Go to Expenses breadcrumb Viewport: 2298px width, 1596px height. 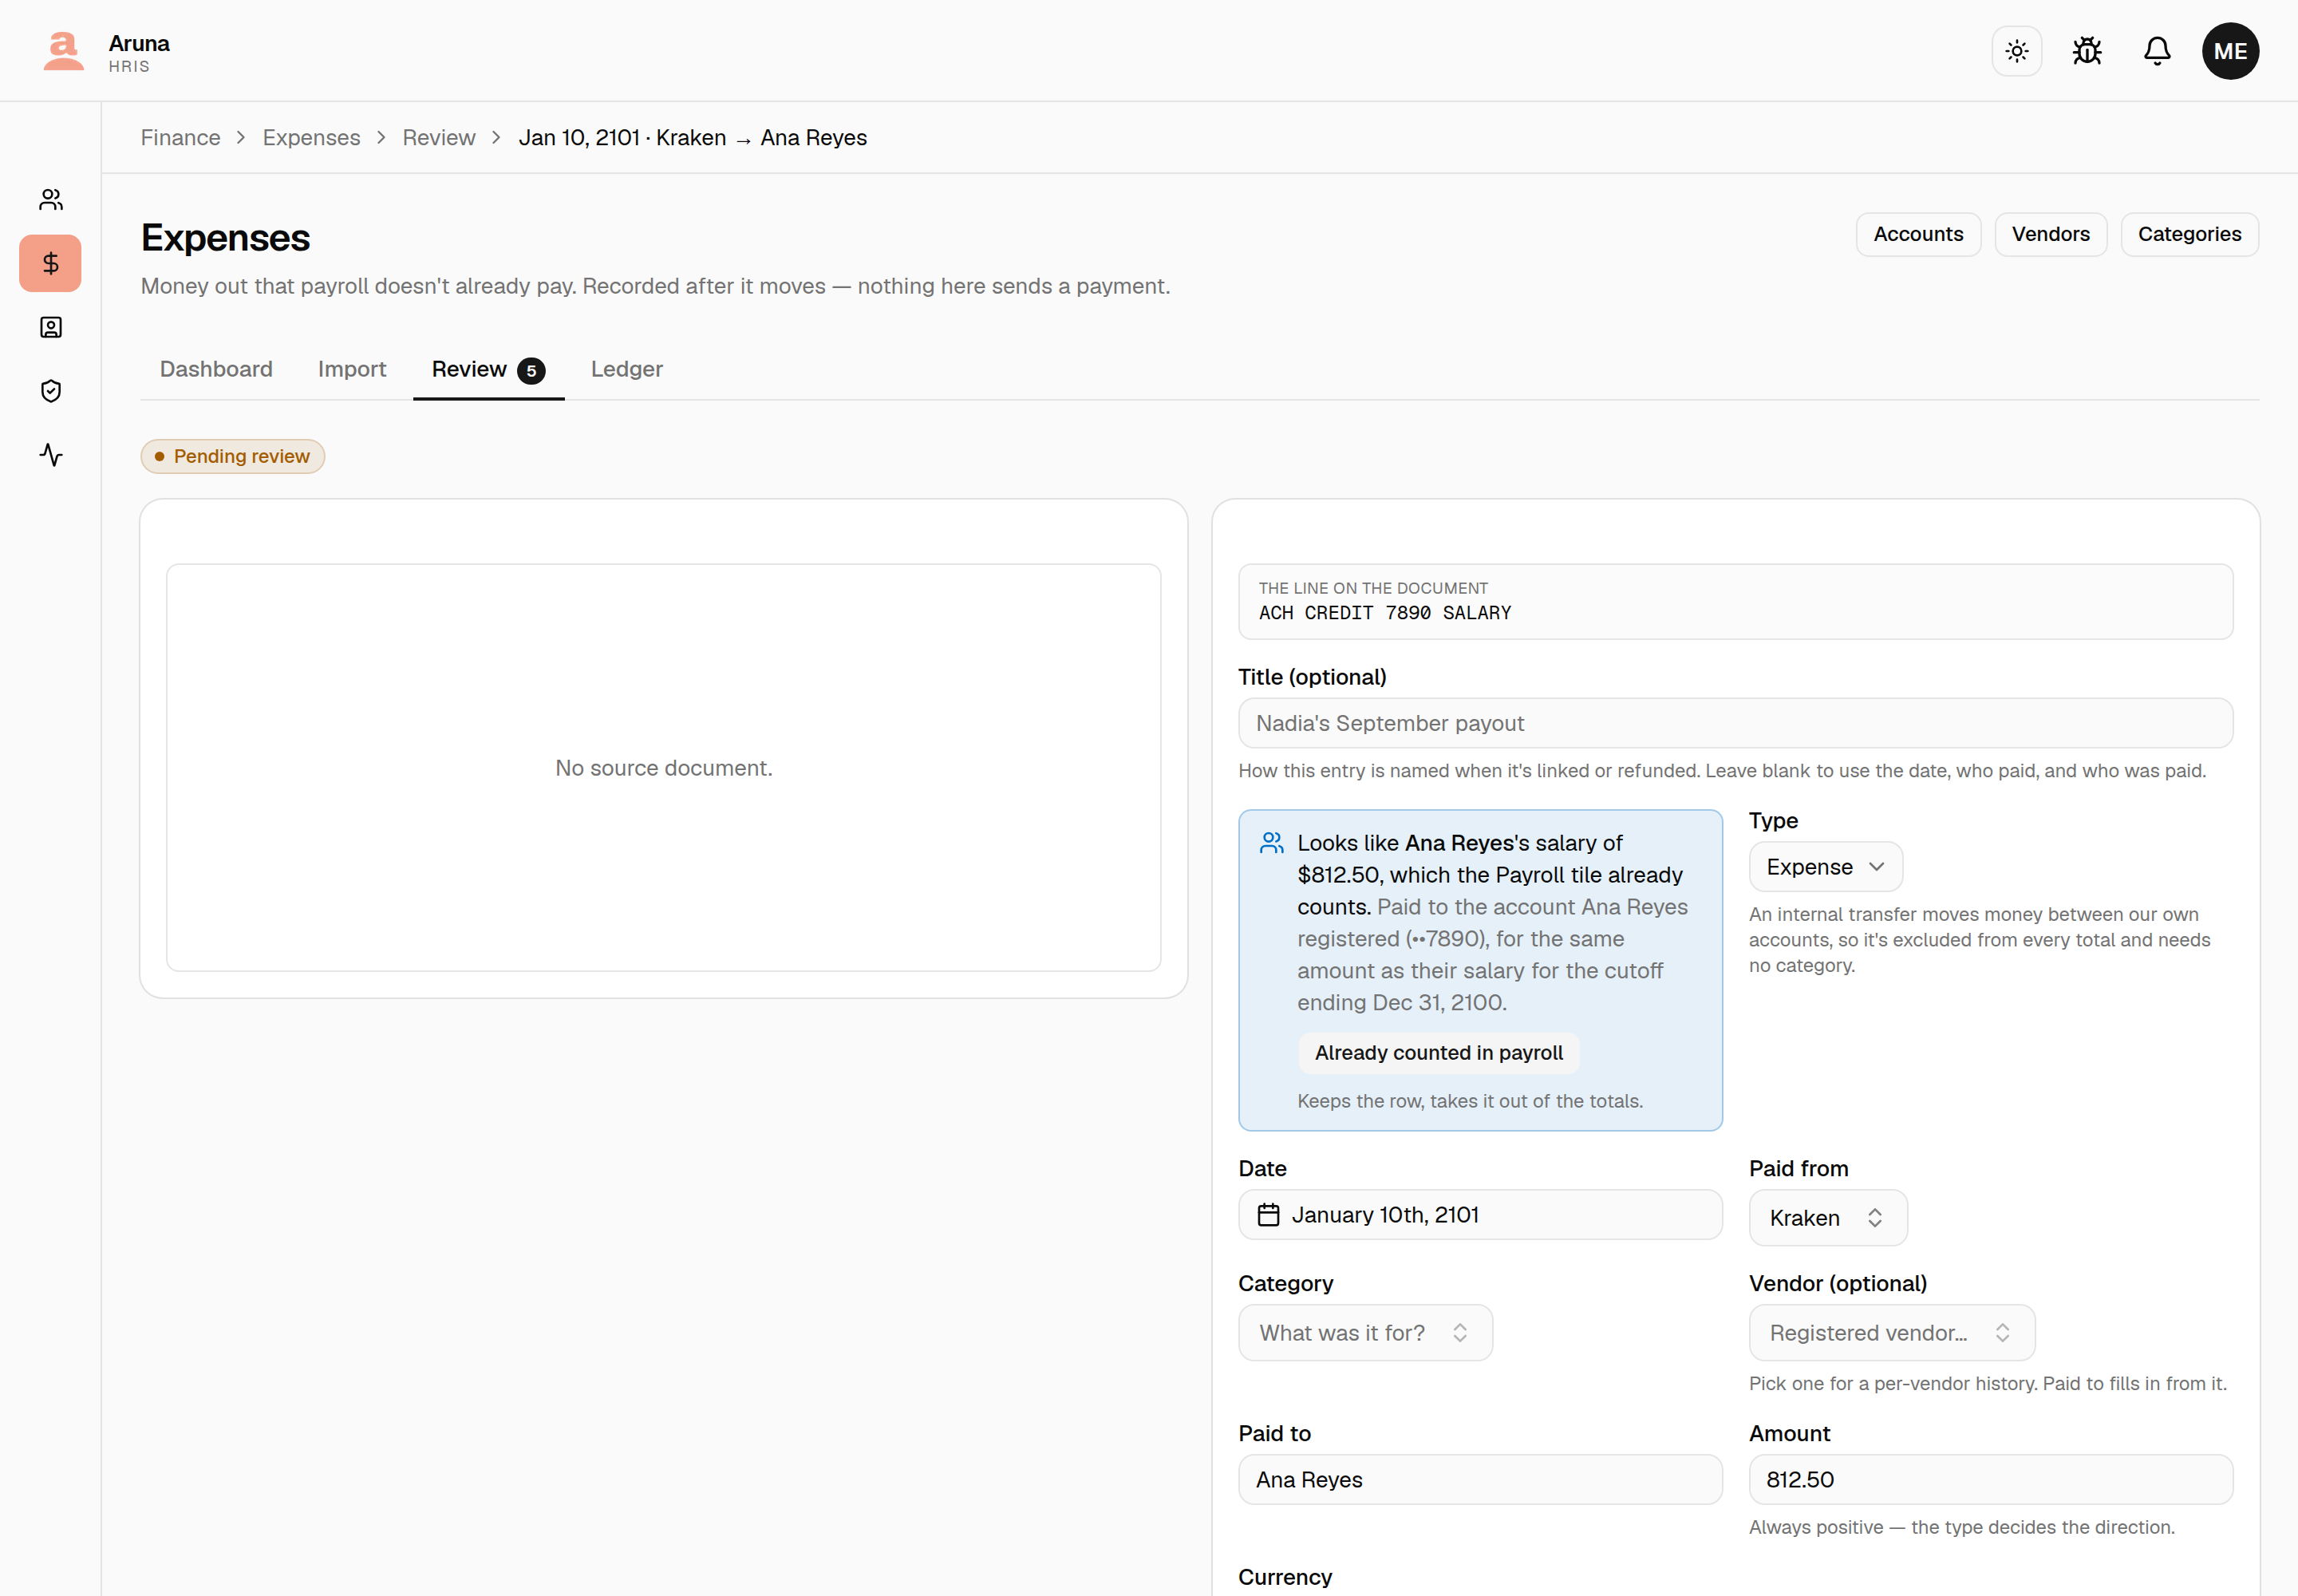(x=311, y=138)
